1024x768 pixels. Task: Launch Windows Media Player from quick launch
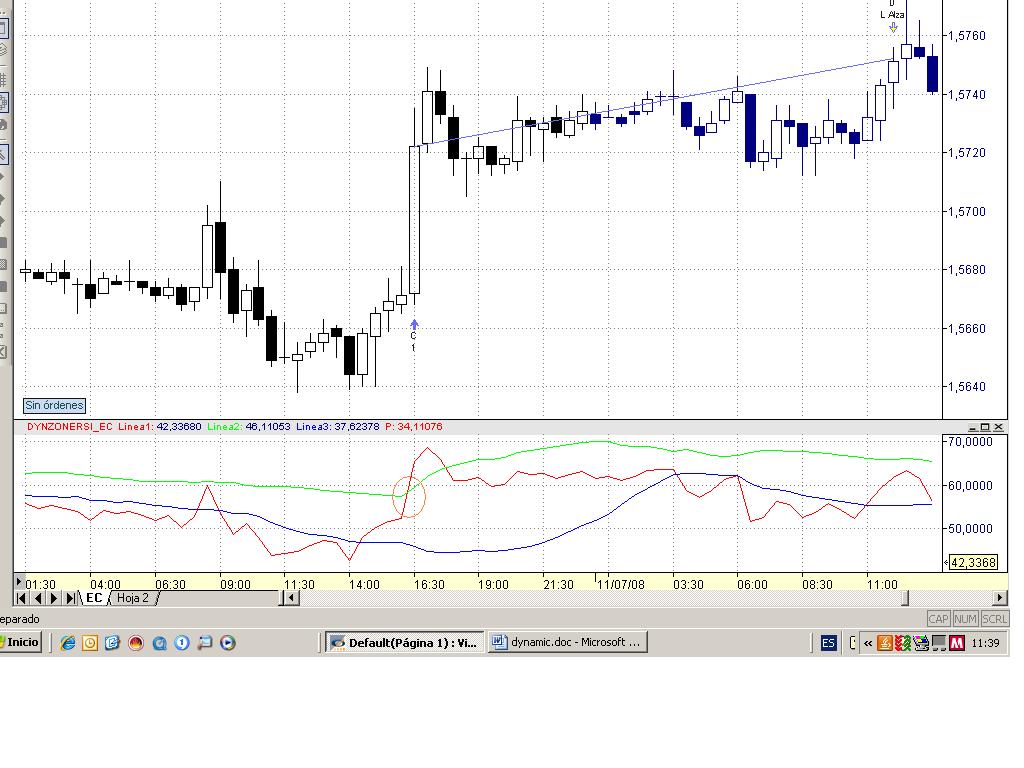(x=227, y=643)
